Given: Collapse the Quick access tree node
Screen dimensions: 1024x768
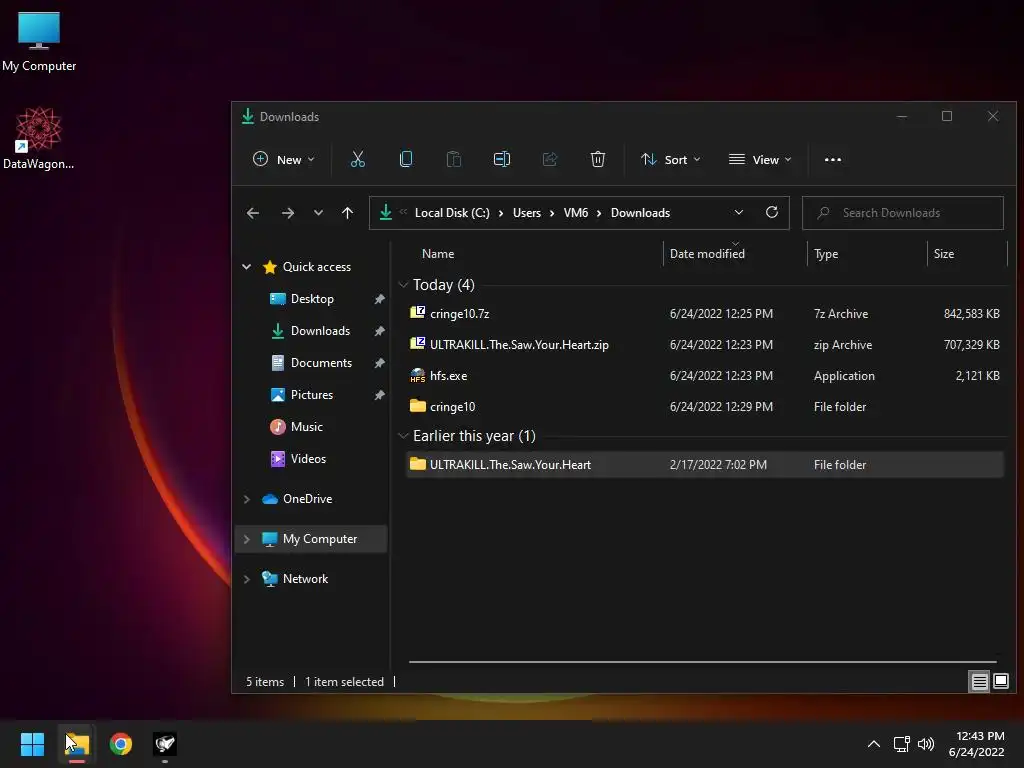Looking at the screenshot, I should point(247,266).
